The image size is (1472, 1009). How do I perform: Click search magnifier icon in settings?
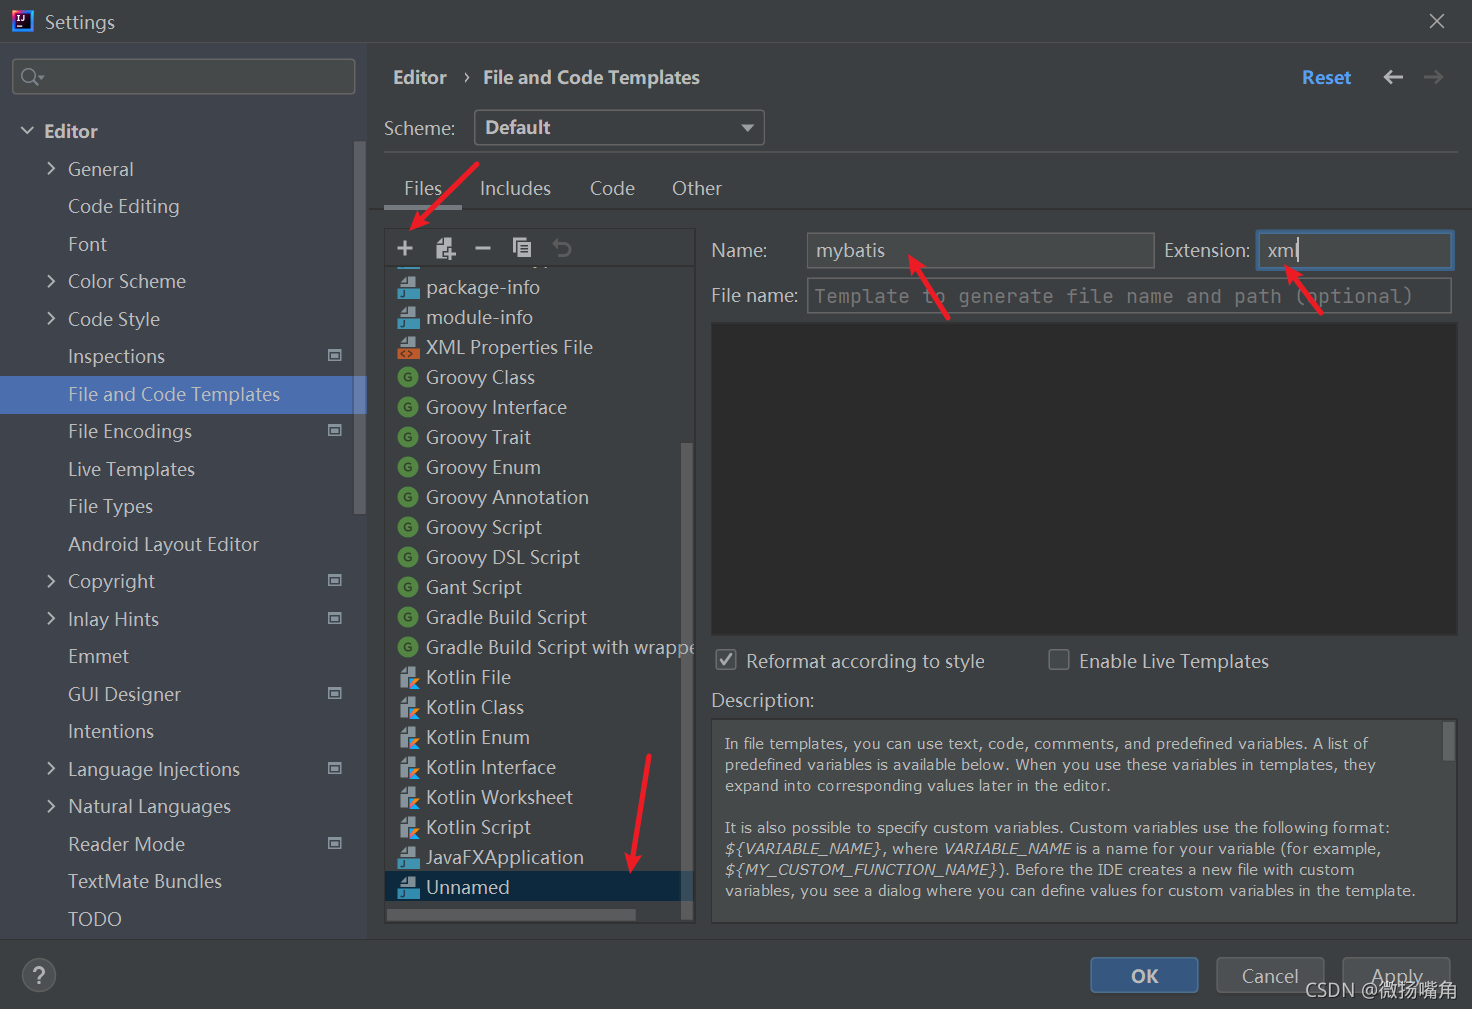(32, 77)
